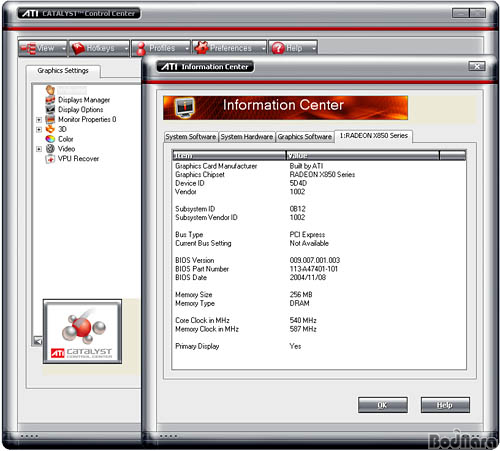Click the 'PCI Express' value cell
500x451 pixels.
click(307, 234)
